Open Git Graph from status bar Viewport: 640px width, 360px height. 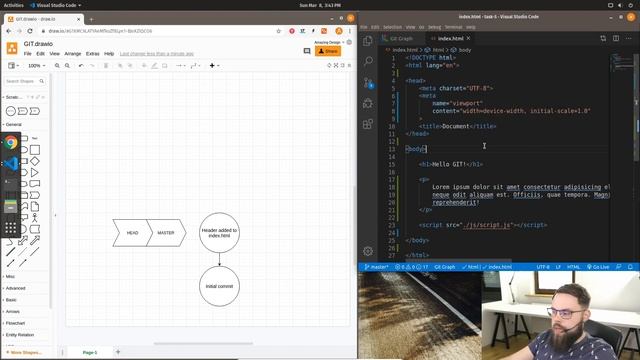444,267
